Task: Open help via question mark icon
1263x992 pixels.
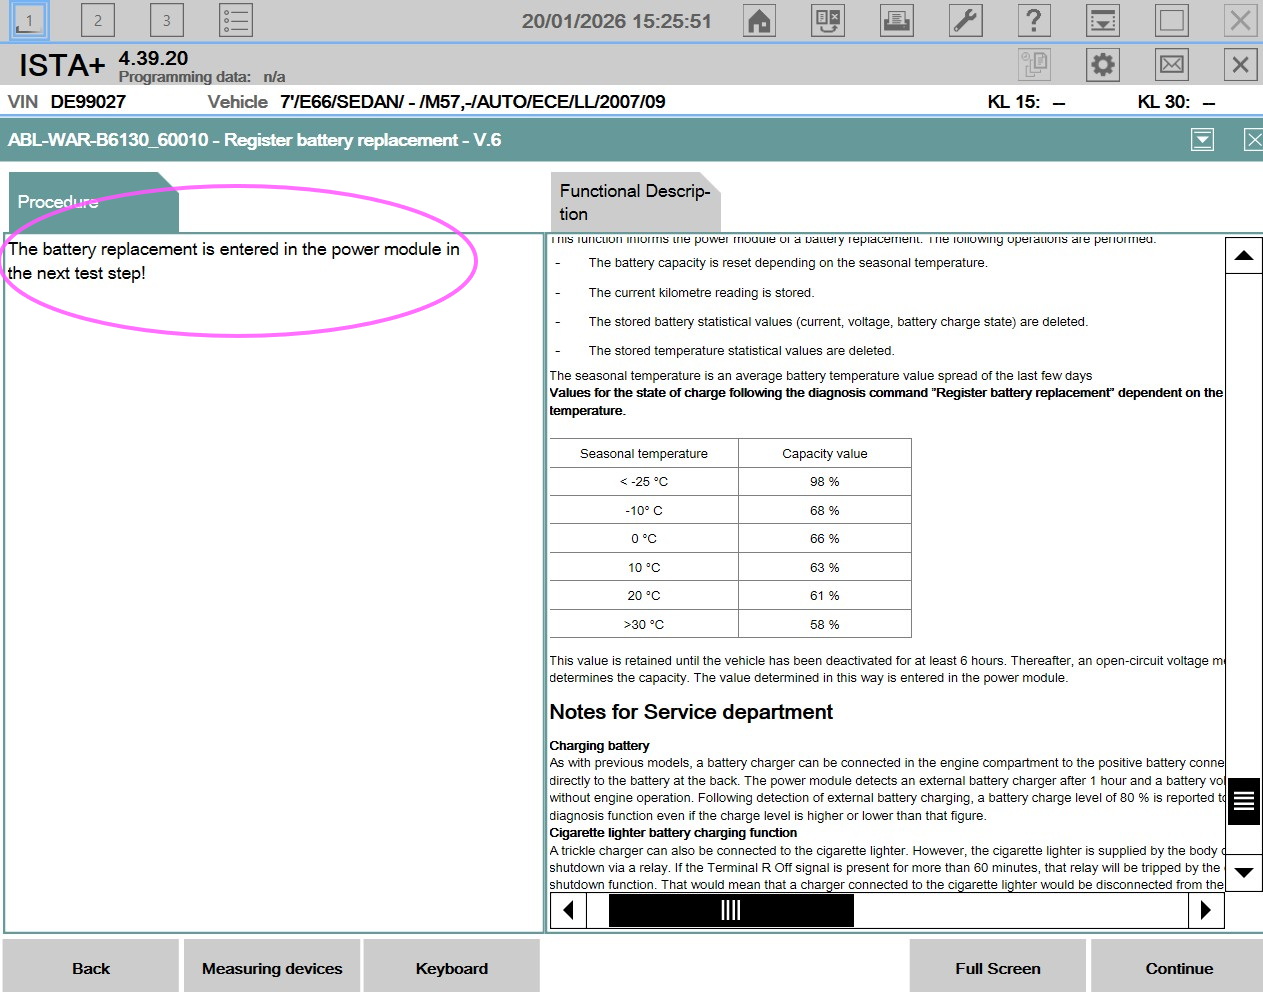Action: tap(1033, 21)
